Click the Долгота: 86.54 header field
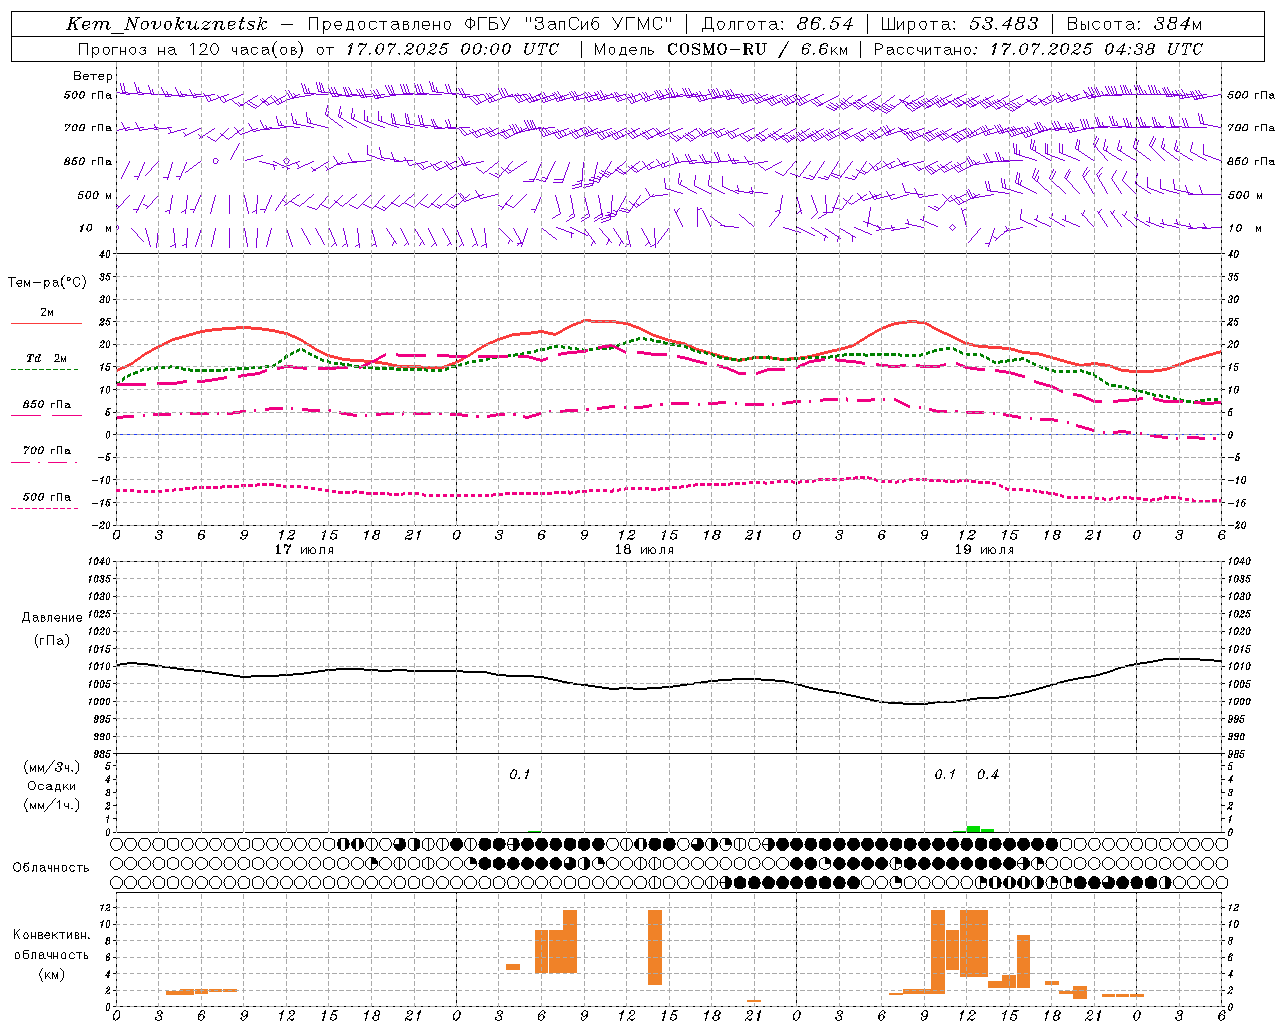Image resolution: width=1280 pixels, height=1024 pixels. 777,24
